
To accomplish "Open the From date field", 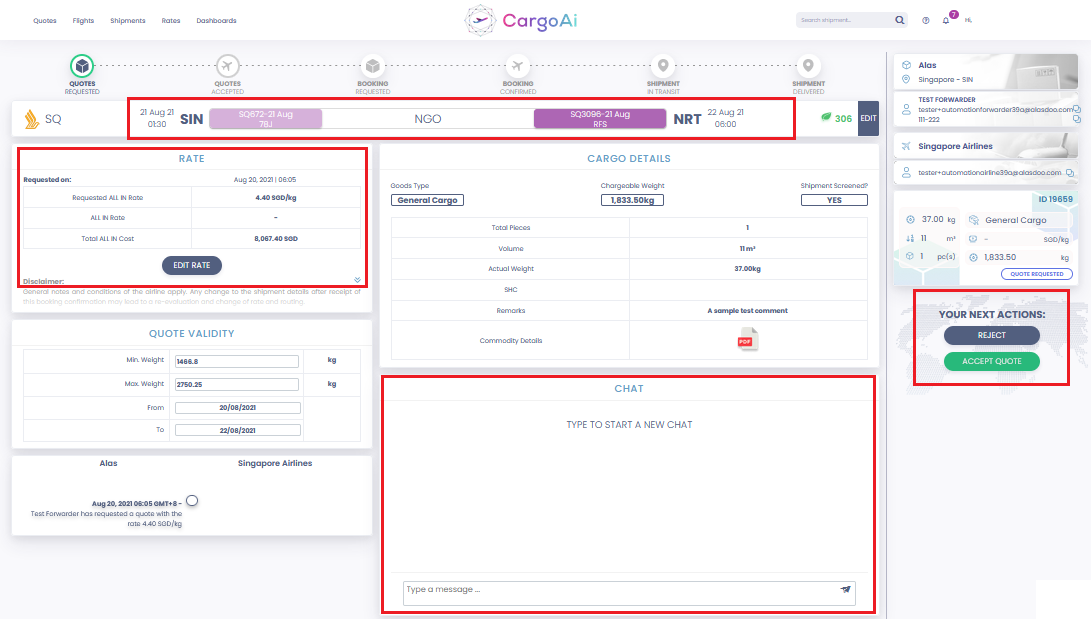I will point(237,408).
